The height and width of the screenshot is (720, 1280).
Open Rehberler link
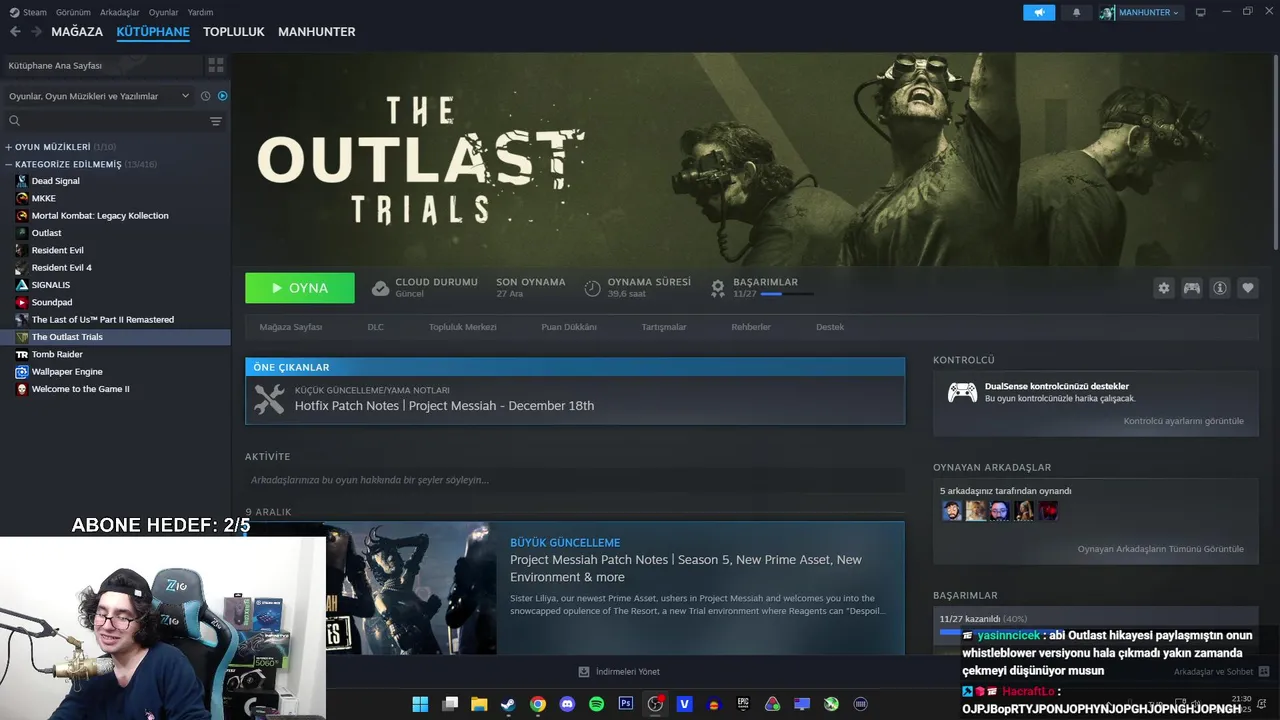click(751, 327)
